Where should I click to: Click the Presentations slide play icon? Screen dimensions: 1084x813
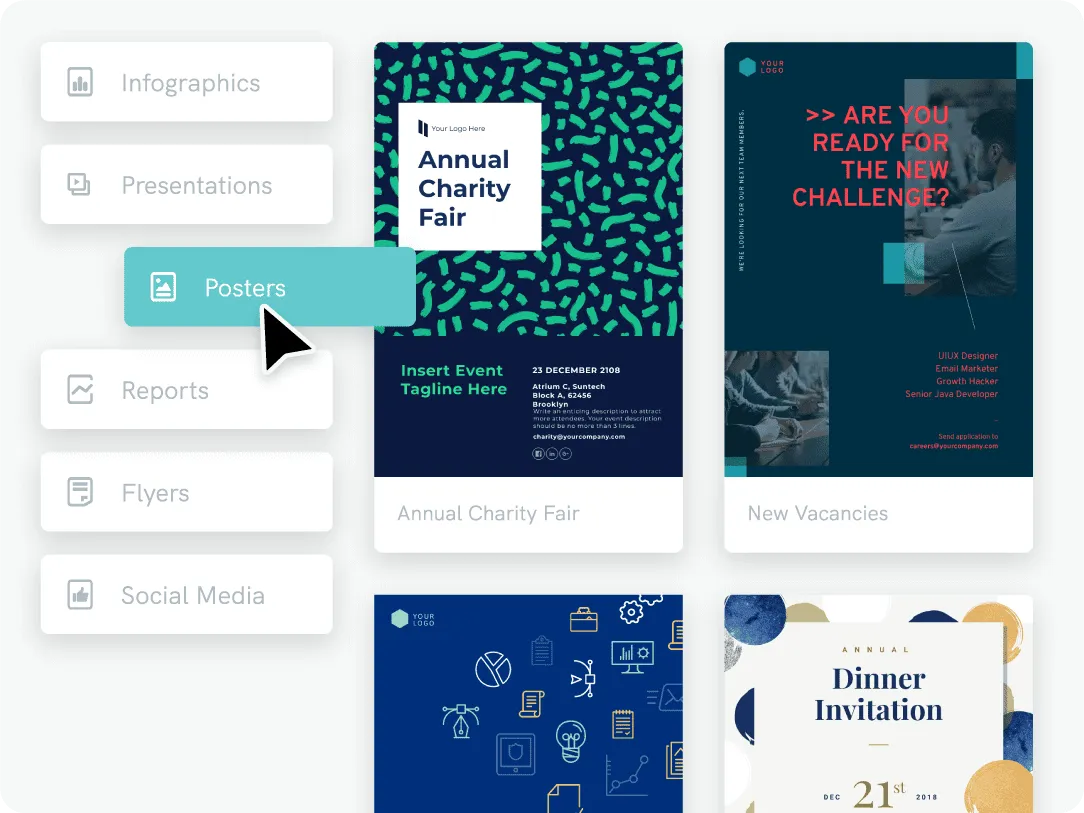(79, 185)
